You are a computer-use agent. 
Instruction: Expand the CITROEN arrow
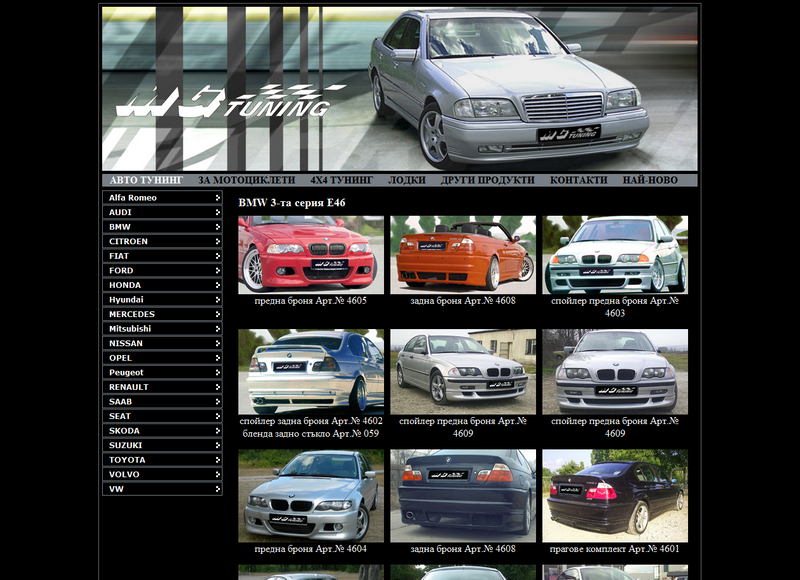click(218, 241)
